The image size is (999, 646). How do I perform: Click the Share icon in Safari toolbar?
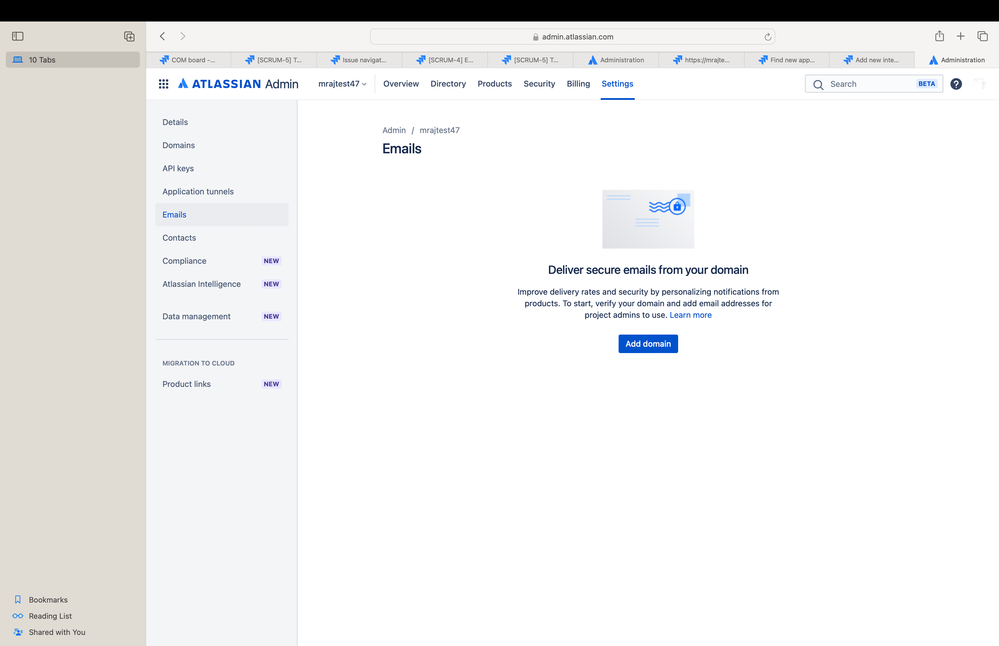[x=939, y=36]
